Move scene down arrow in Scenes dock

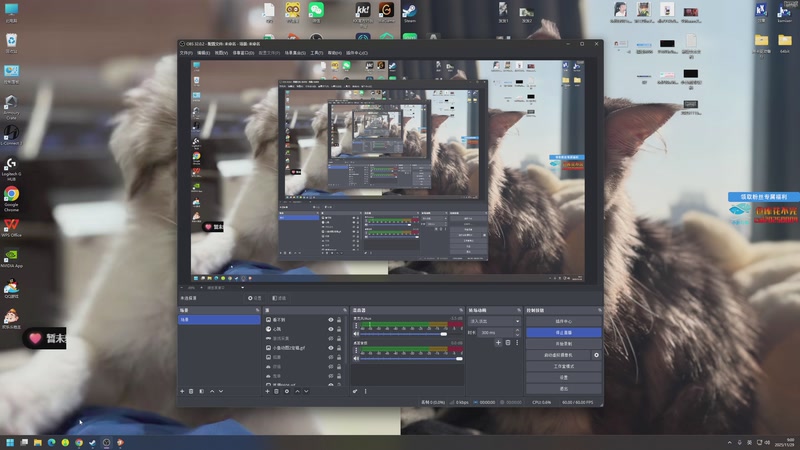point(221,391)
